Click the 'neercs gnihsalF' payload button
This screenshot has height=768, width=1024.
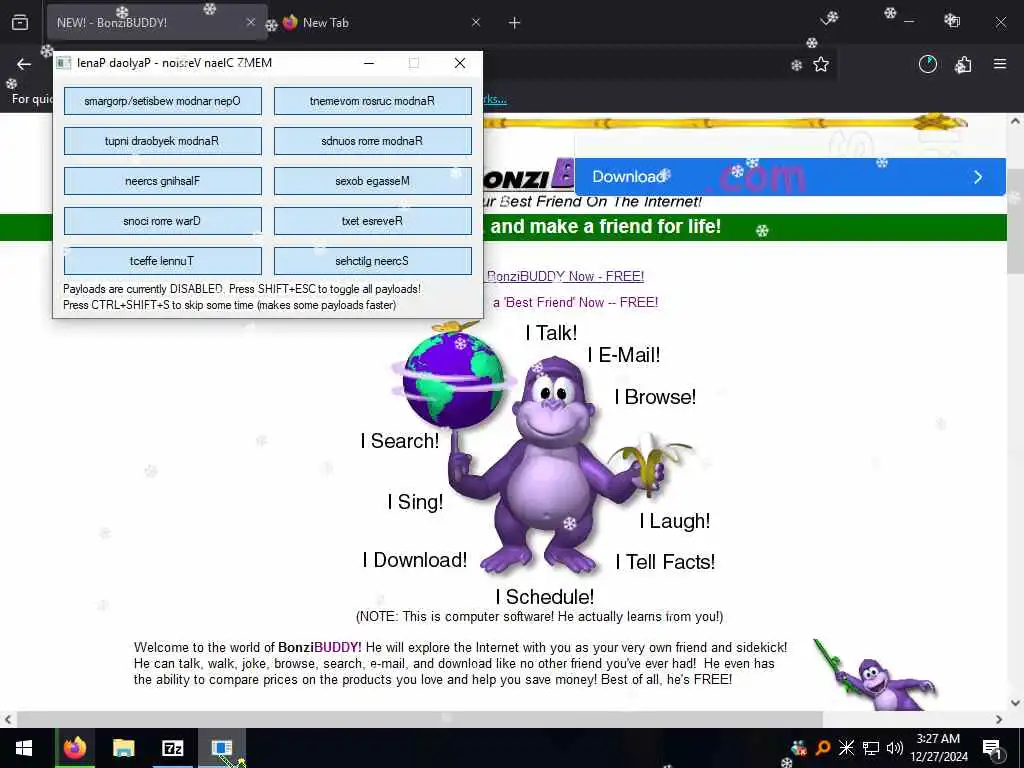[x=163, y=181]
